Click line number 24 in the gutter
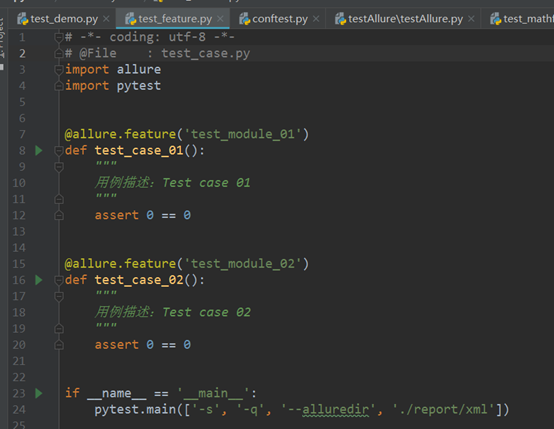The height and width of the screenshot is (429, 554). coord(19,410)
